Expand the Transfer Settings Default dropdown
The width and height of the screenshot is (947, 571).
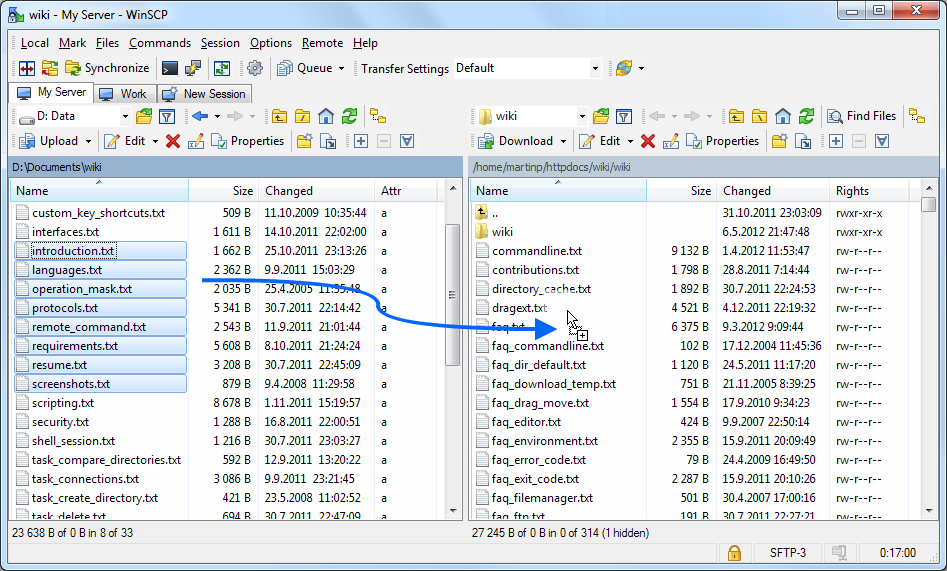595,68
